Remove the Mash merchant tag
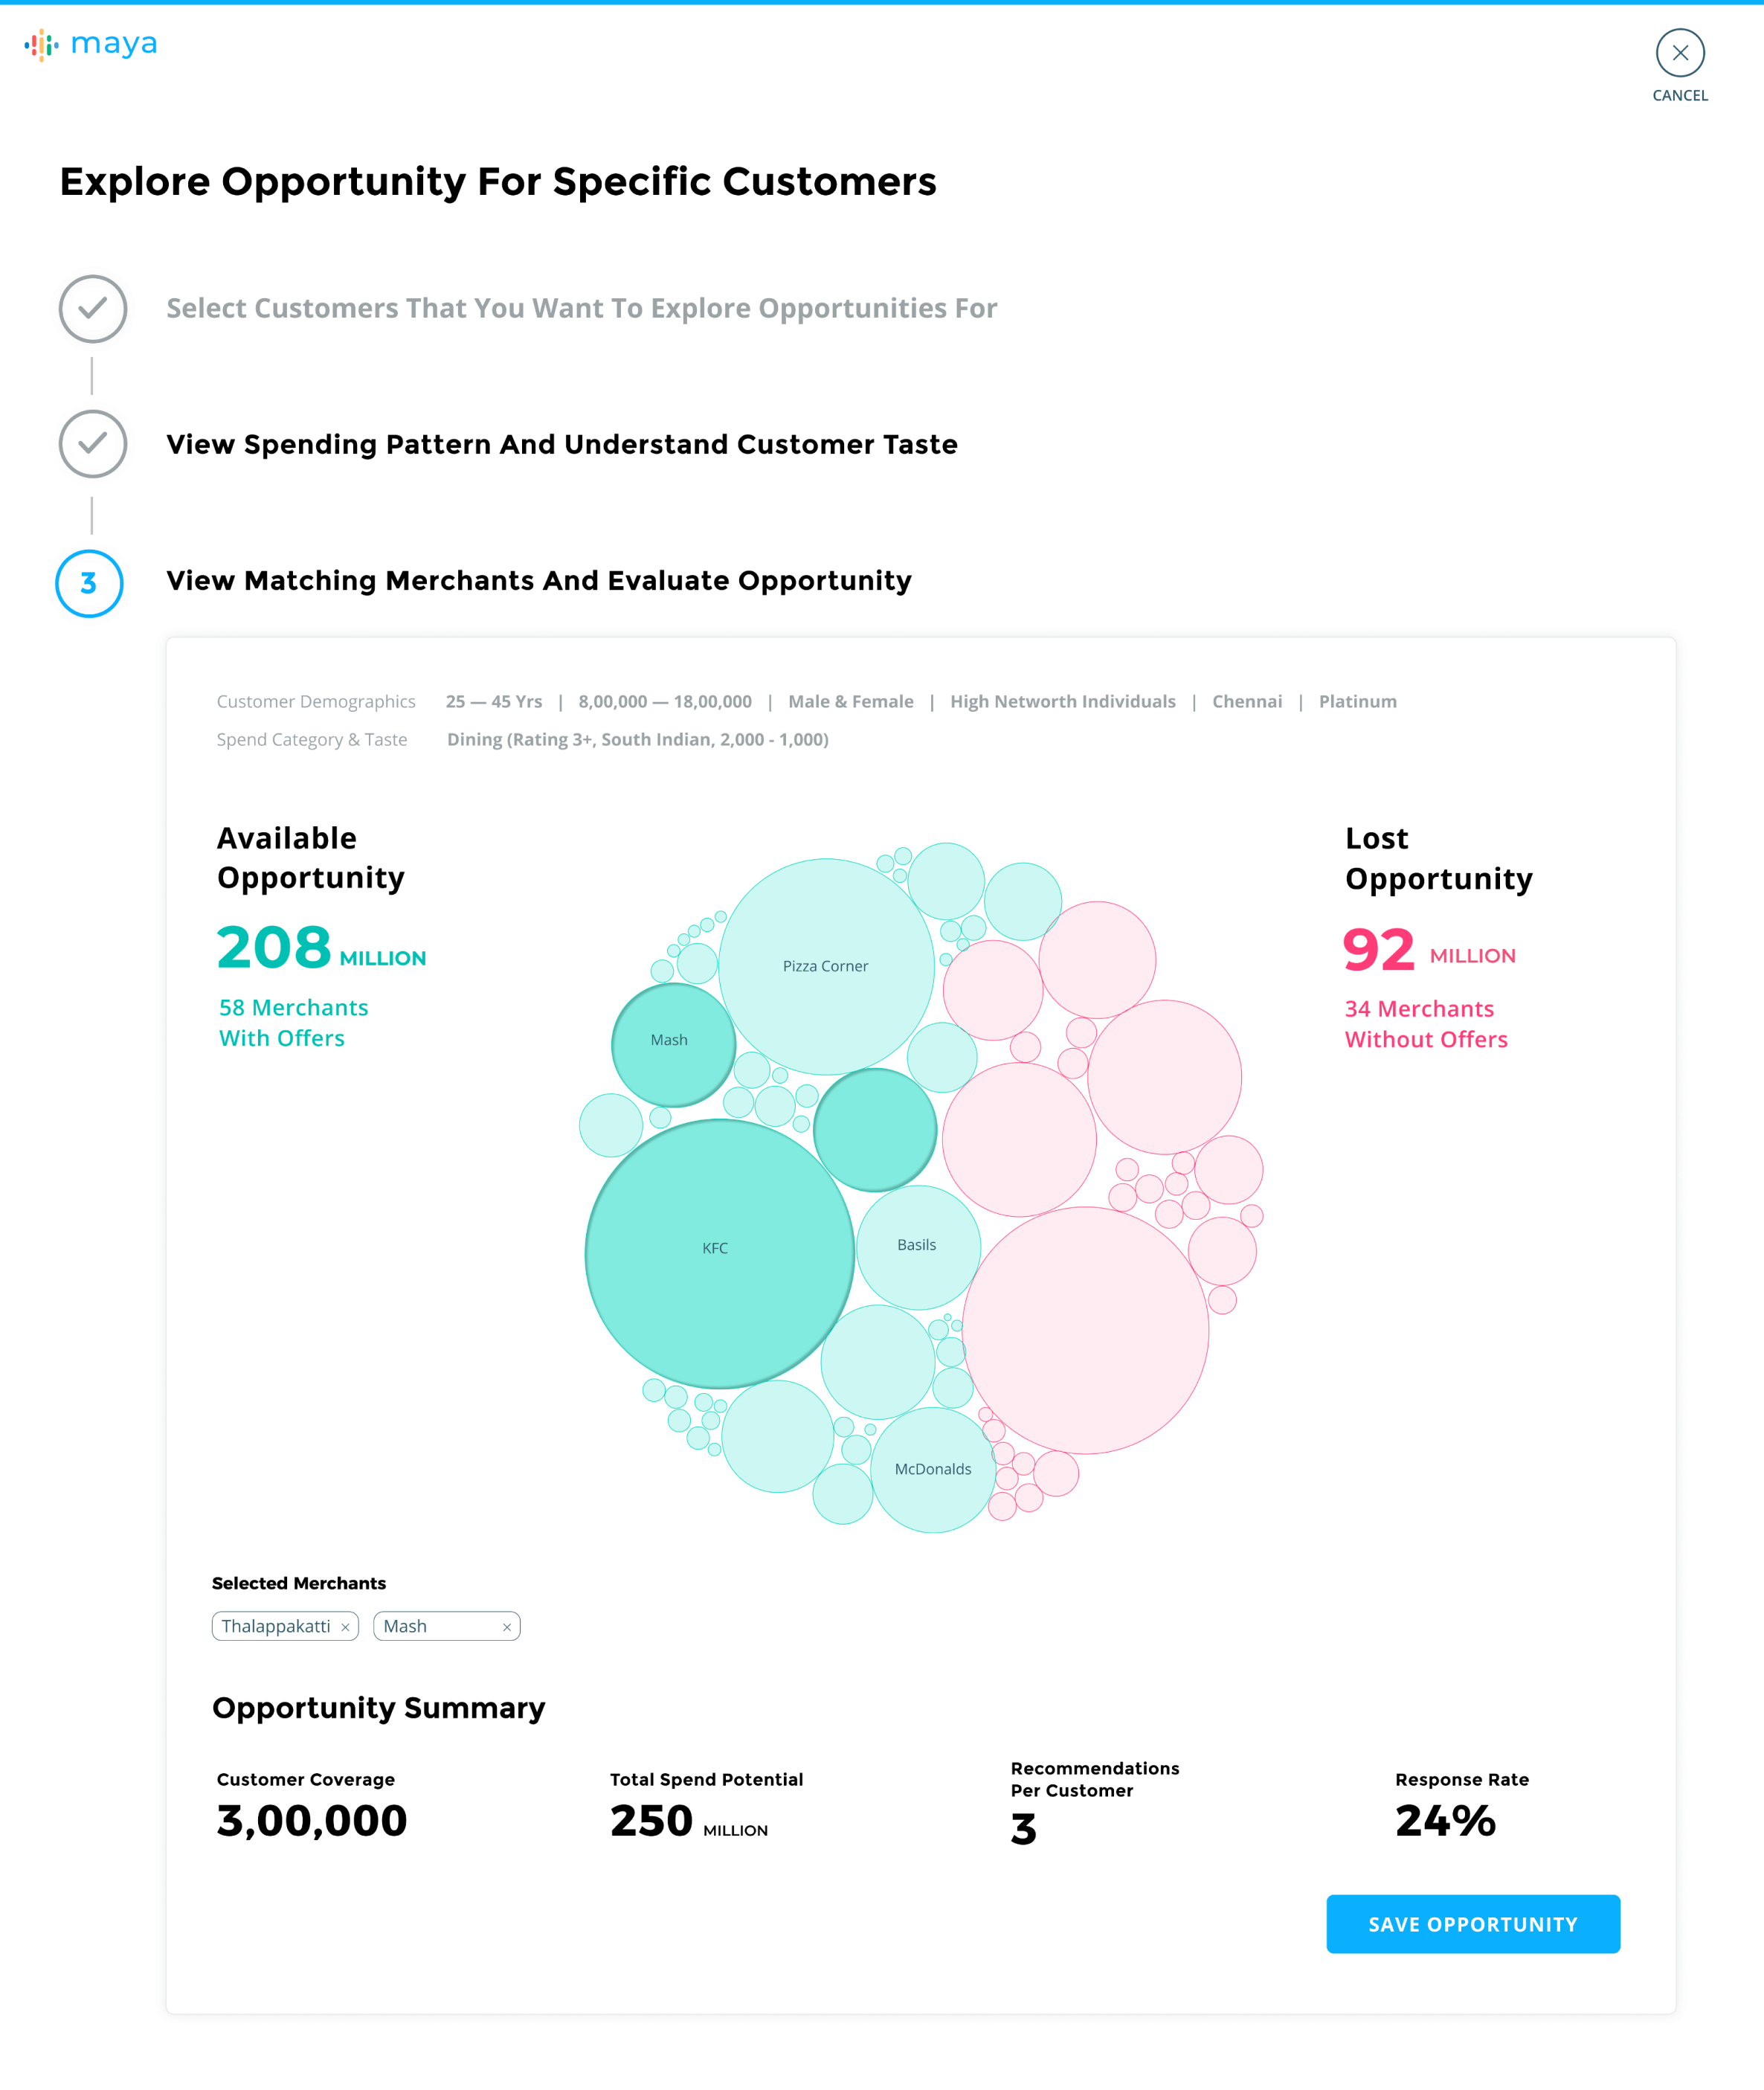 click(x=506, y=1627)
